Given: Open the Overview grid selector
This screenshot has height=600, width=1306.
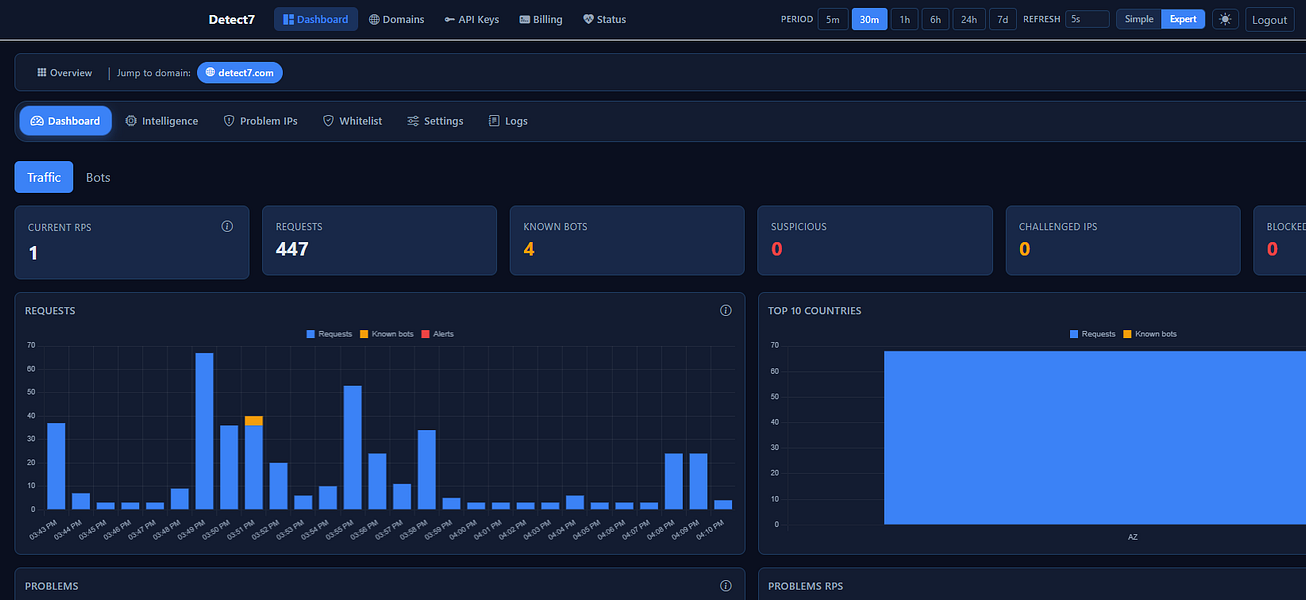Looking at the screenshot, I should [64, 72].
